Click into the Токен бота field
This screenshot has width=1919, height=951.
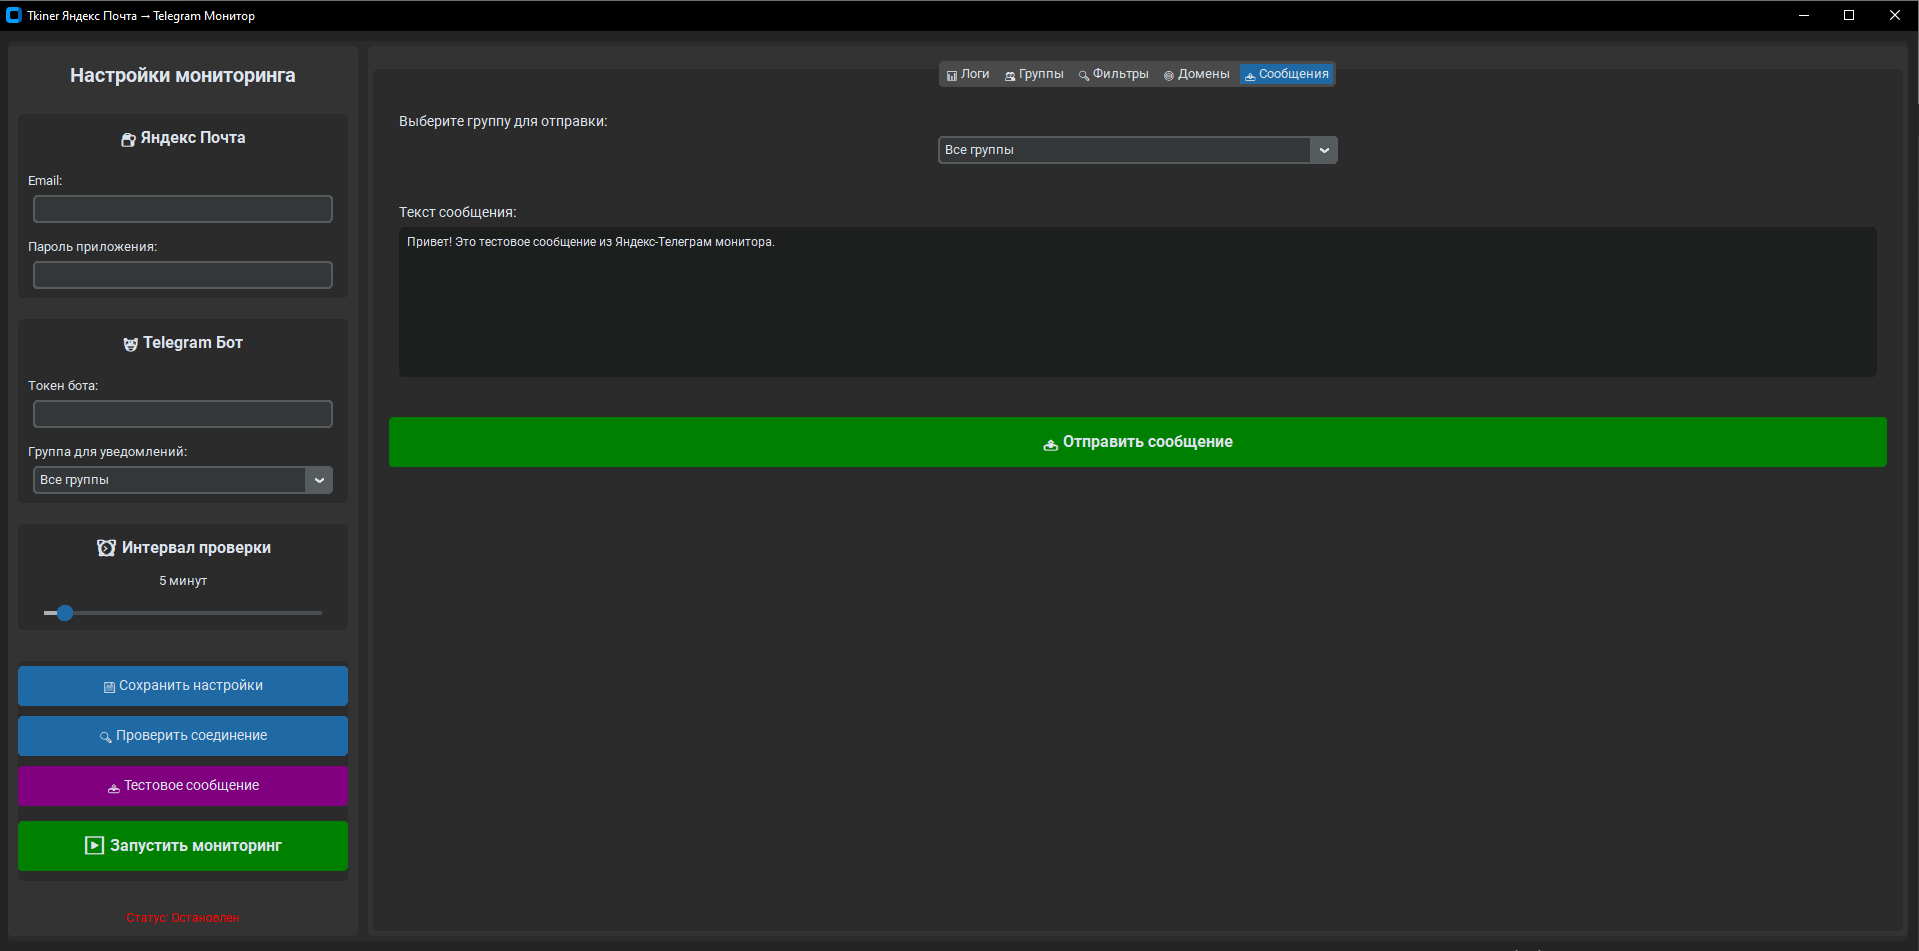(x=183, y=414)
